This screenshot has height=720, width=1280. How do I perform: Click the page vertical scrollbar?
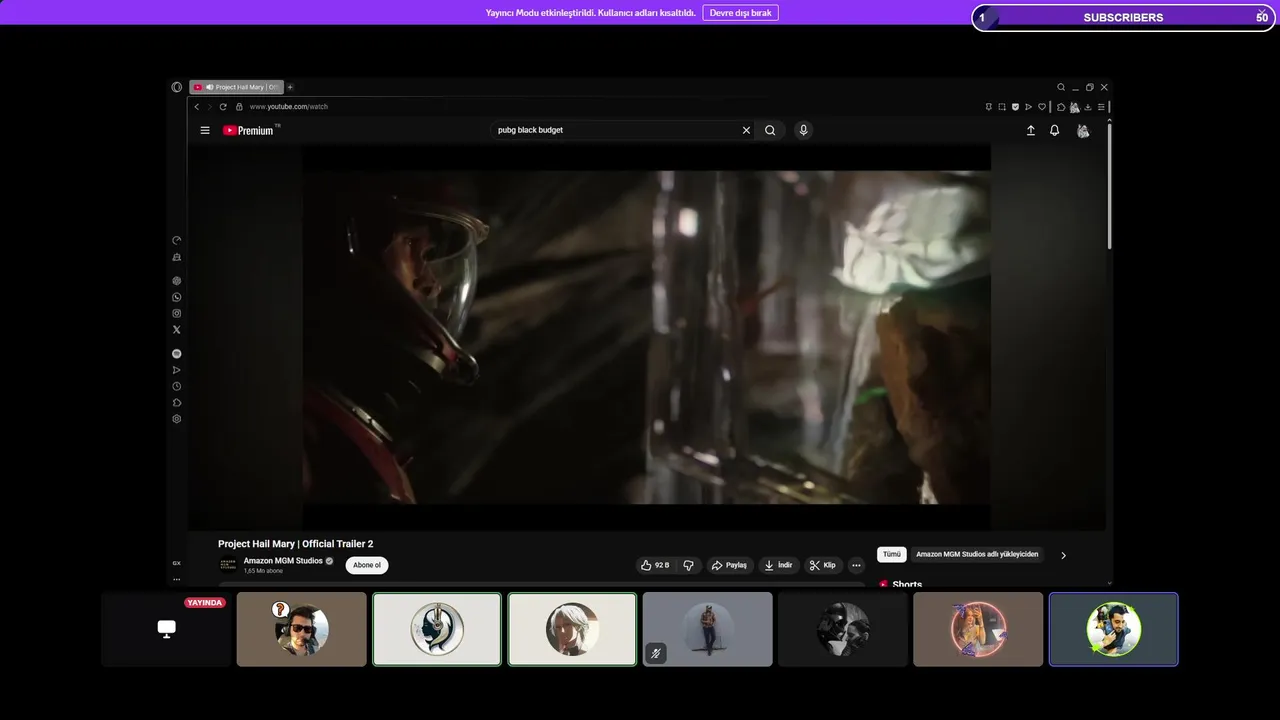coord(1109,185)
